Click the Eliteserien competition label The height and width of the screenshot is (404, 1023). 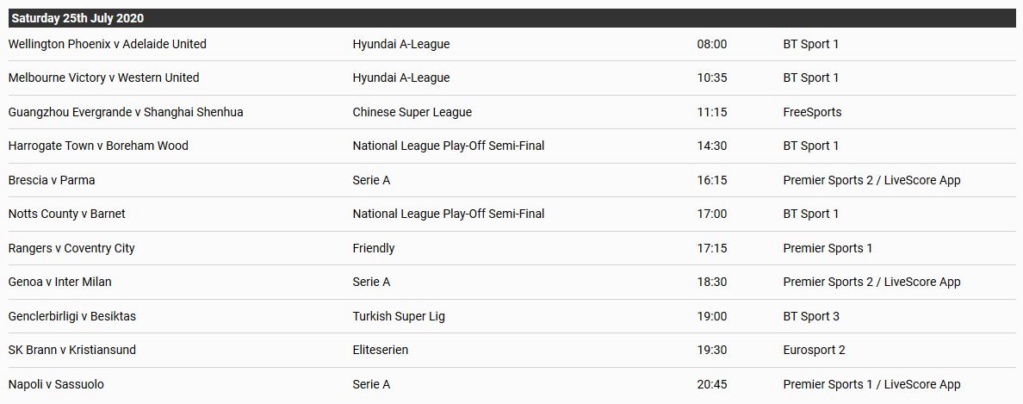(x=380, y=350)
